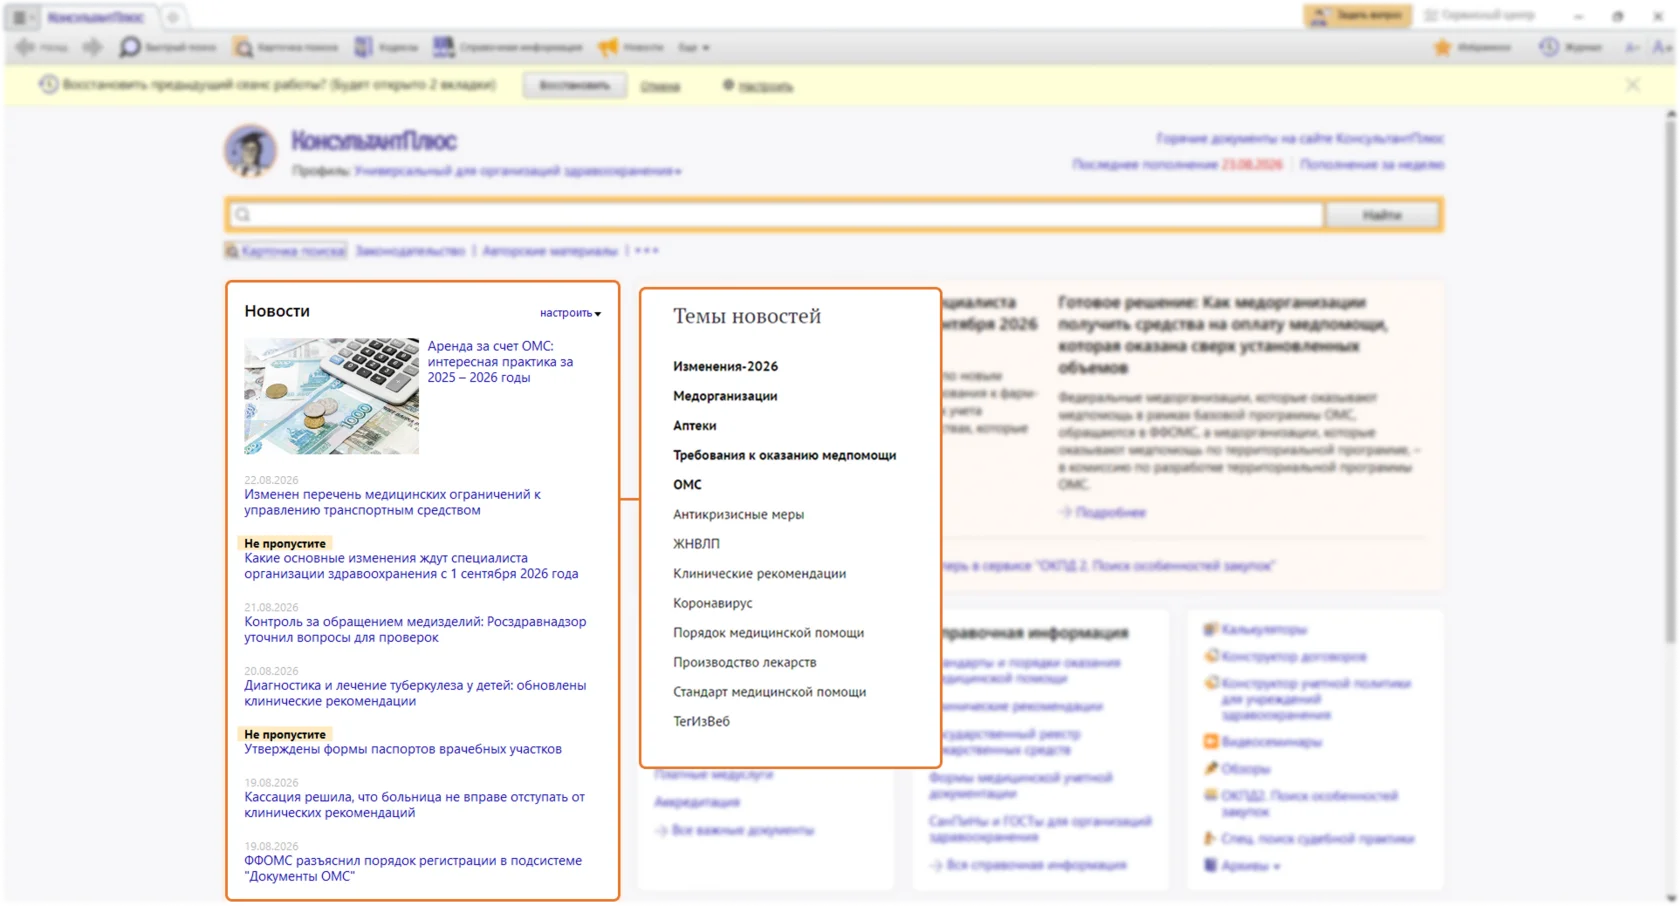Open news Контроль за обращением медизделий
This screenshot has height=906, width=1680.
(x=415, y=629)
